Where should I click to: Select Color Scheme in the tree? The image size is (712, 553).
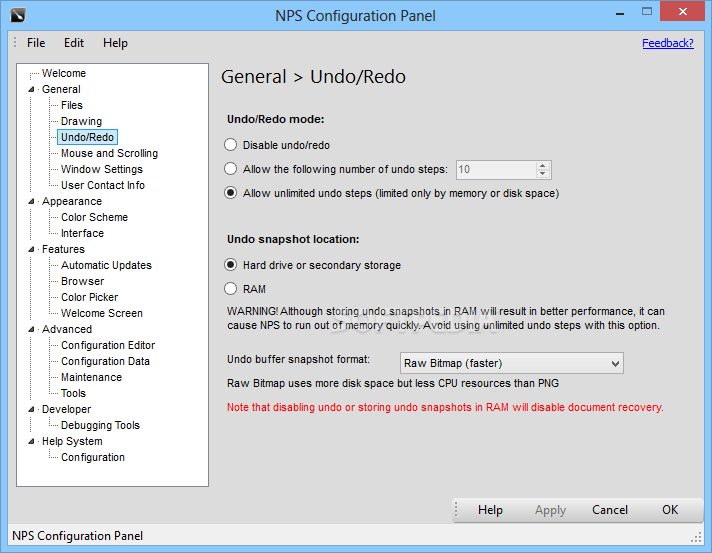click(94, 217)
